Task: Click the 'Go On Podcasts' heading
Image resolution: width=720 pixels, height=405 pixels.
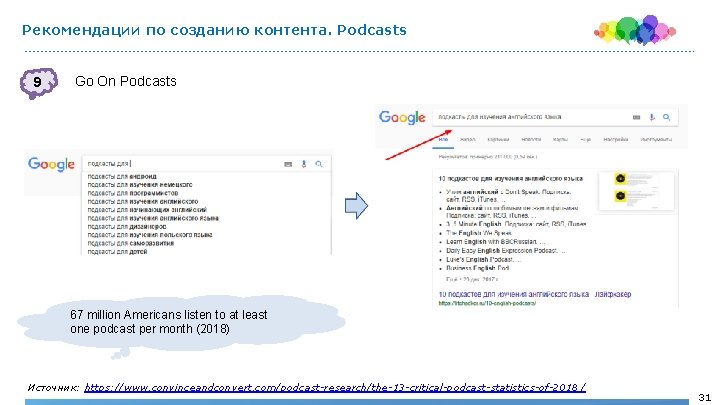Action: pyautogui.click(x=126, y=81)
